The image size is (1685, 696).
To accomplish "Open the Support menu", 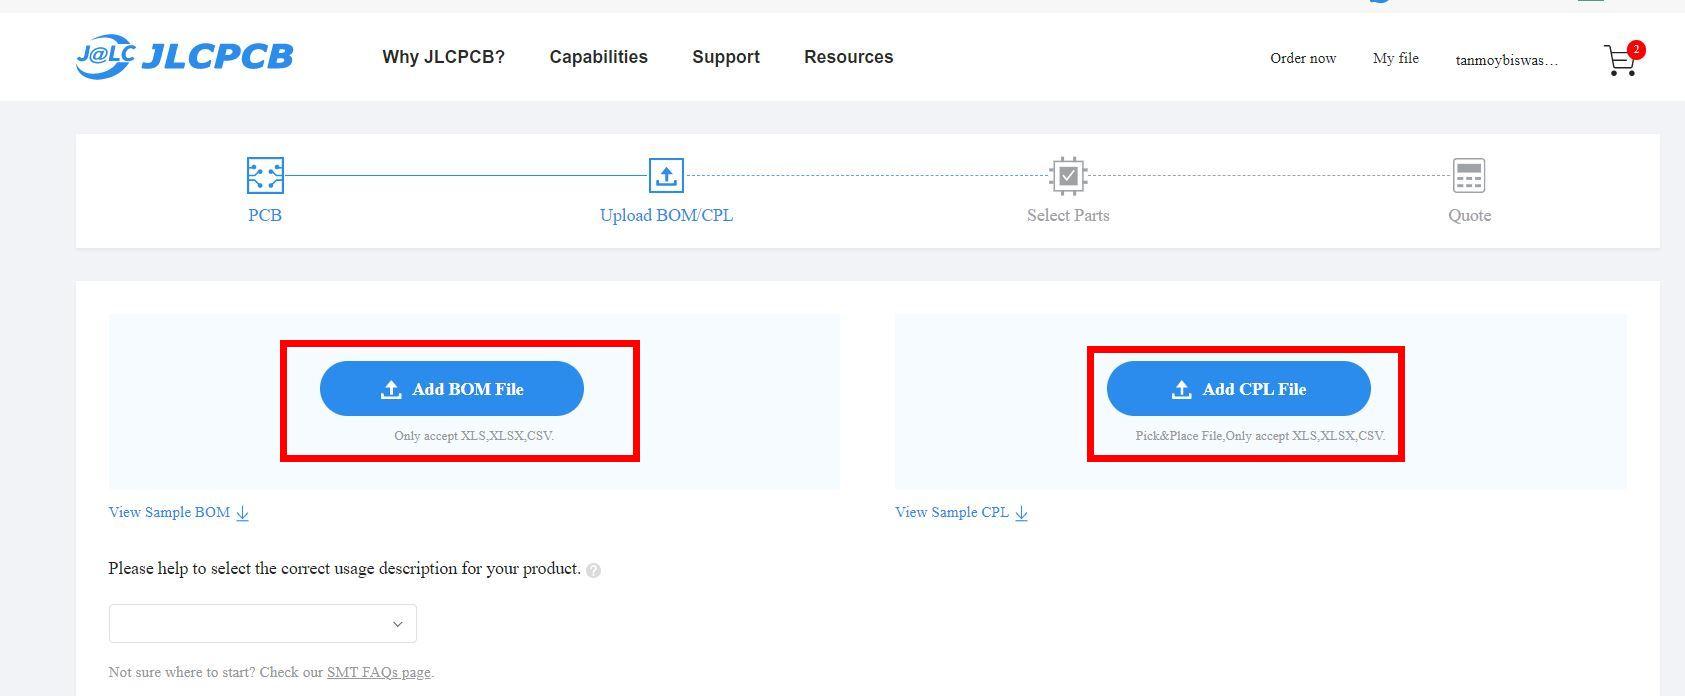I will tap(726, 57).
